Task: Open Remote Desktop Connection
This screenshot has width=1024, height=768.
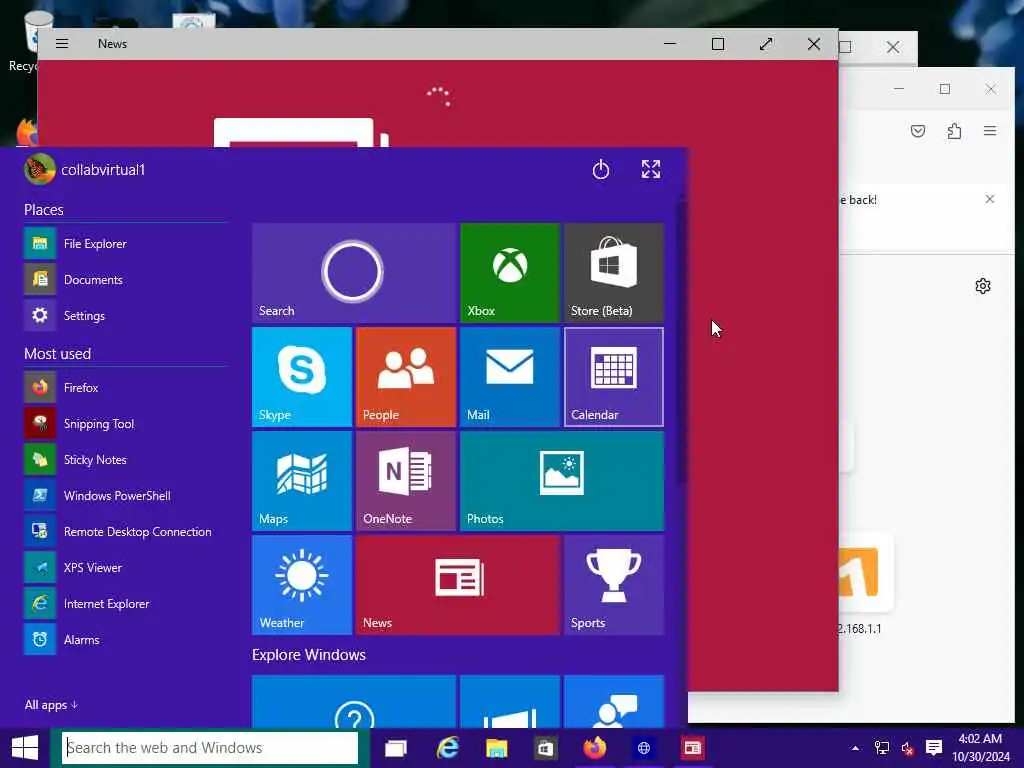Action: [x=125, y=532]
